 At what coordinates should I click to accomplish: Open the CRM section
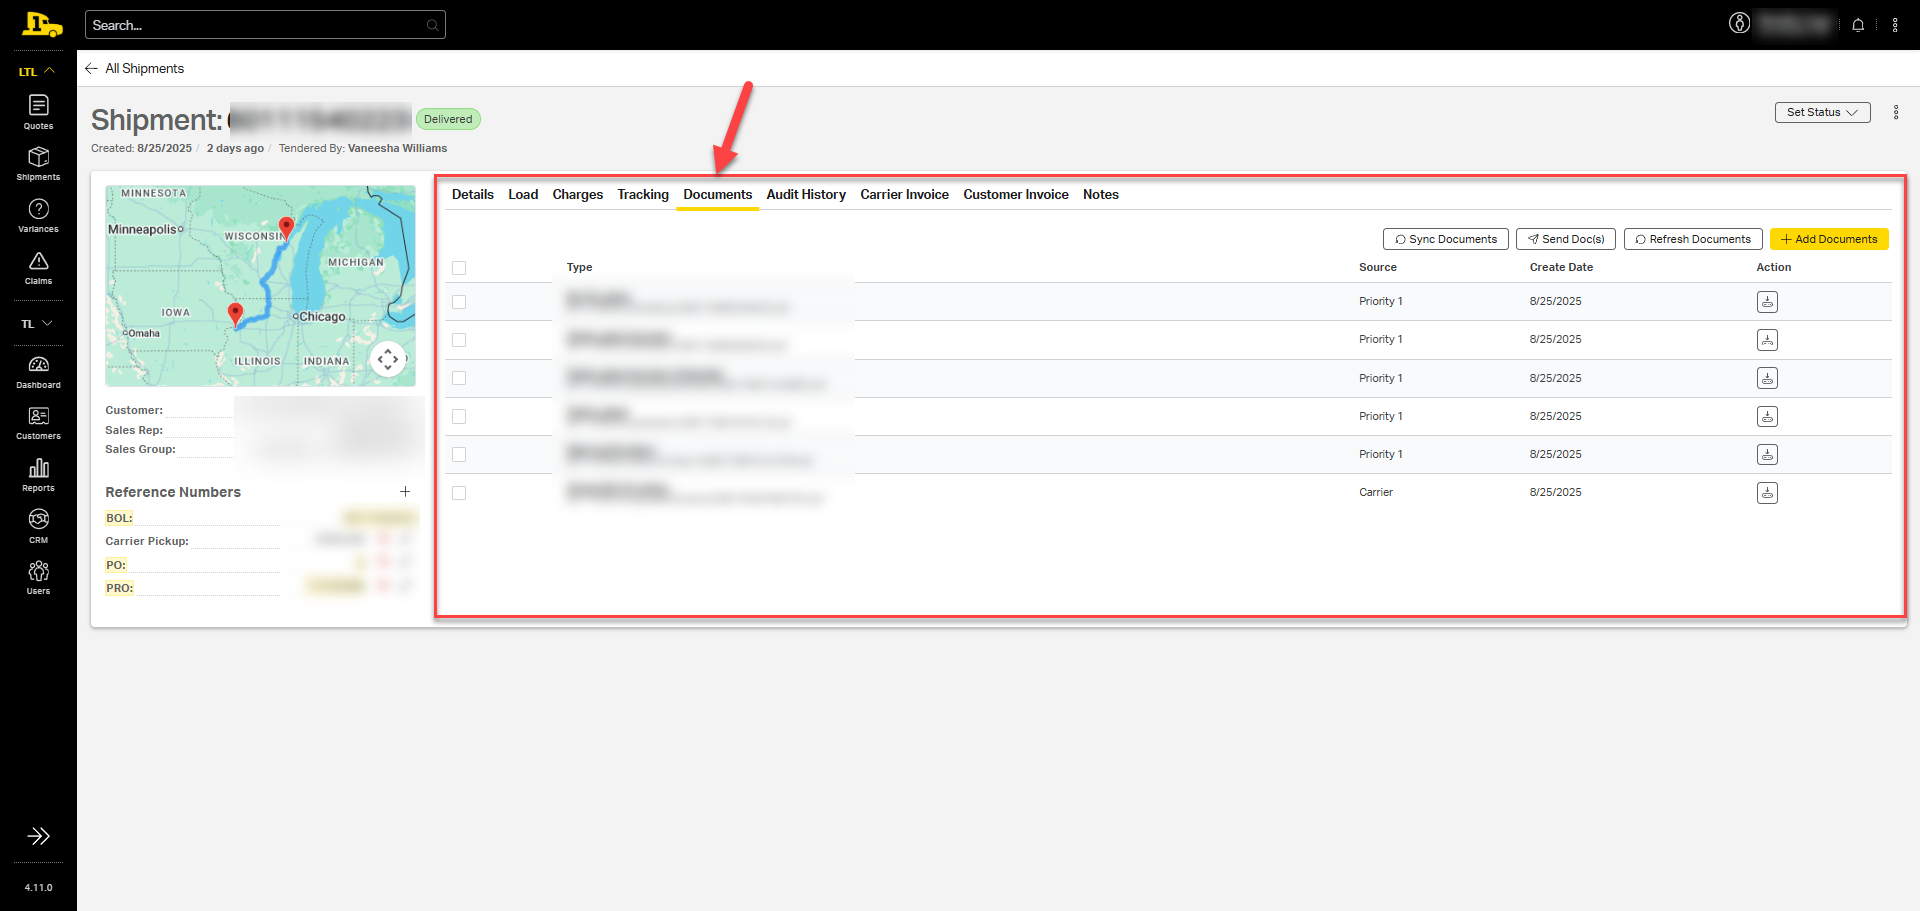coord(38,527)
